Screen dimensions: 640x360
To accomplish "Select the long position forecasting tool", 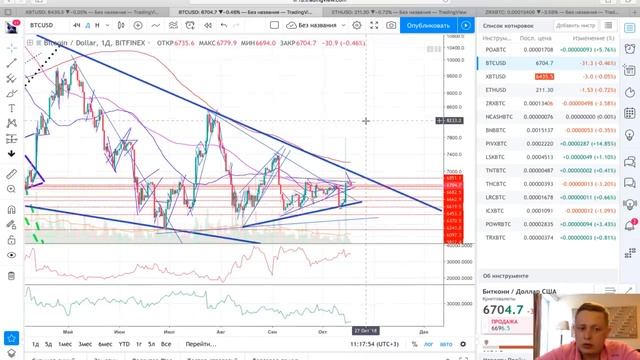I will [x=11, y=139].
